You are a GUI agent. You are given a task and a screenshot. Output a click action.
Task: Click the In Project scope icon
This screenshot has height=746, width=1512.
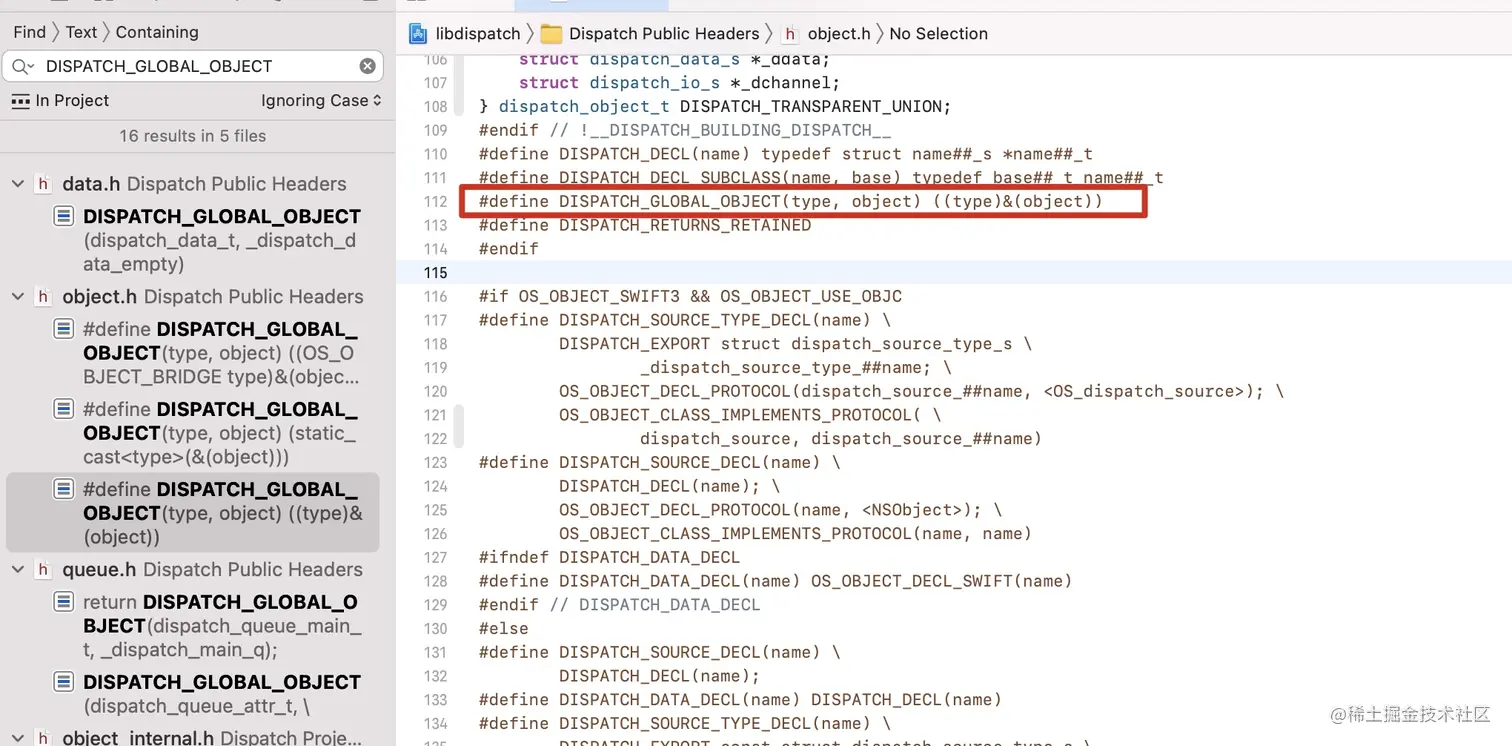[x=22, y=100]
